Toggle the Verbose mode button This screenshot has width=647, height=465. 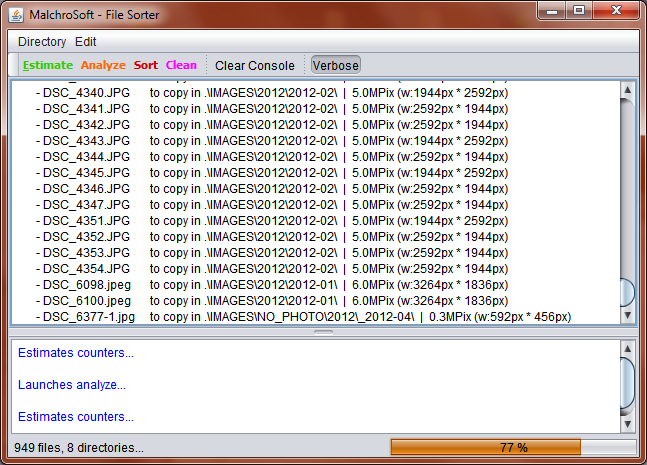coord(335,66)
